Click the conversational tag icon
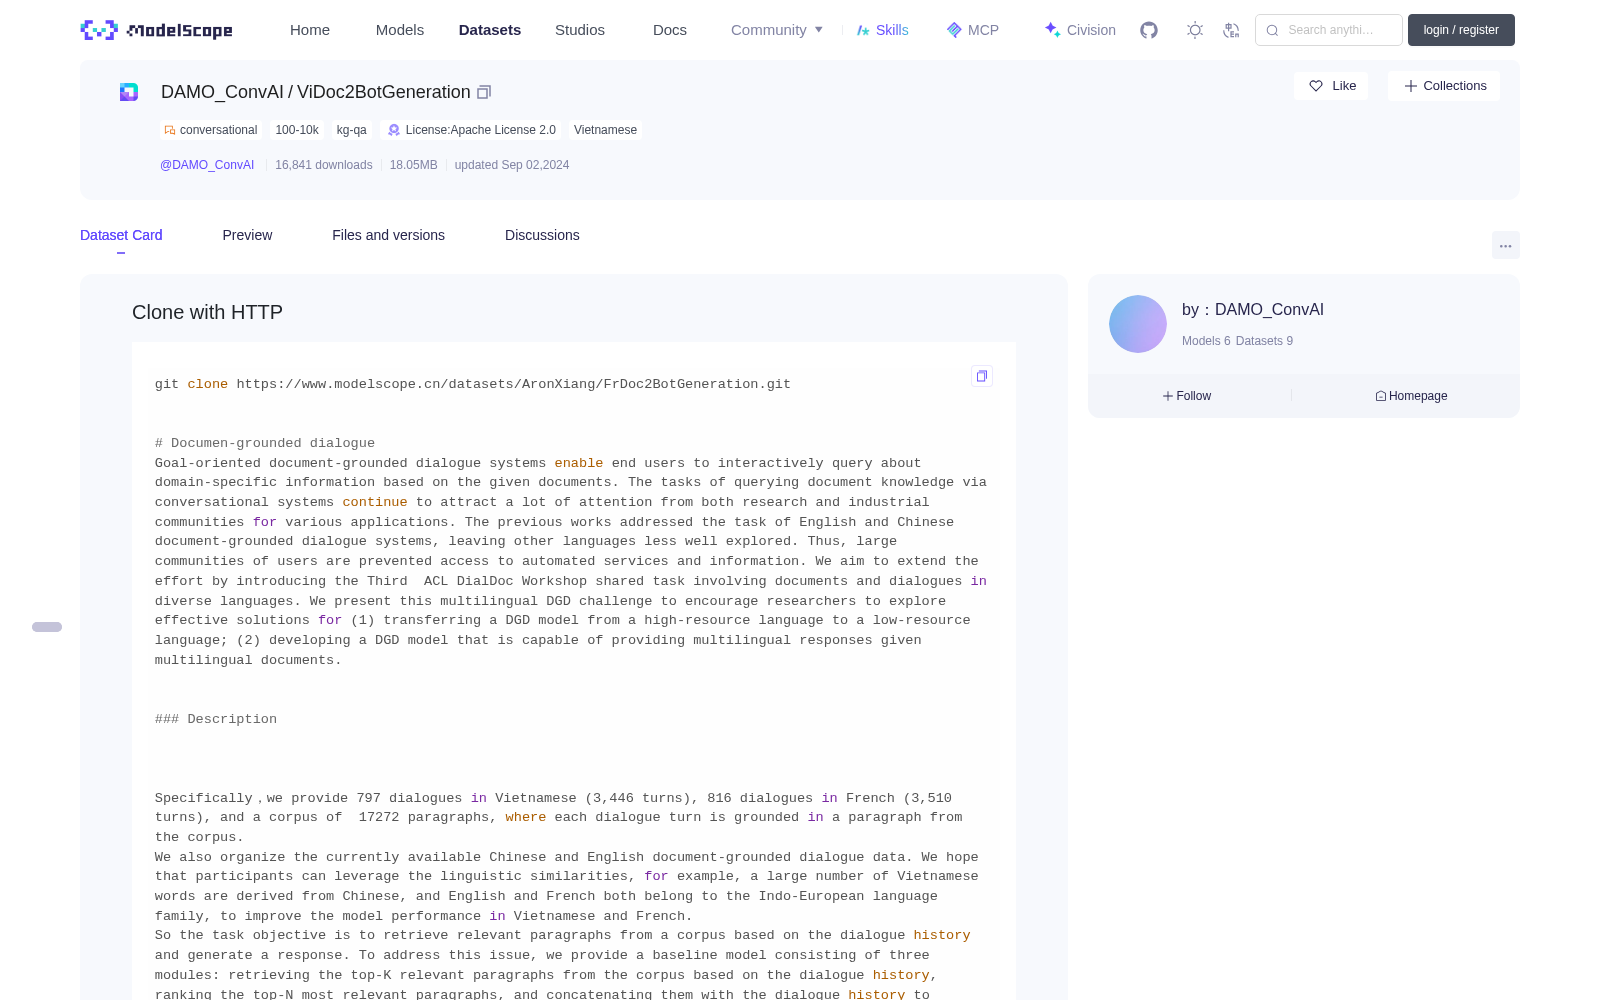Image resolution: width=1600 pixels, height=1000 pixels. coord(170,130)
